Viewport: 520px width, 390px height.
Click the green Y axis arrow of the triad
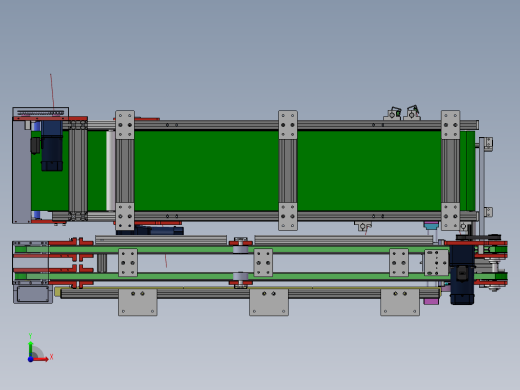(31, 349)
